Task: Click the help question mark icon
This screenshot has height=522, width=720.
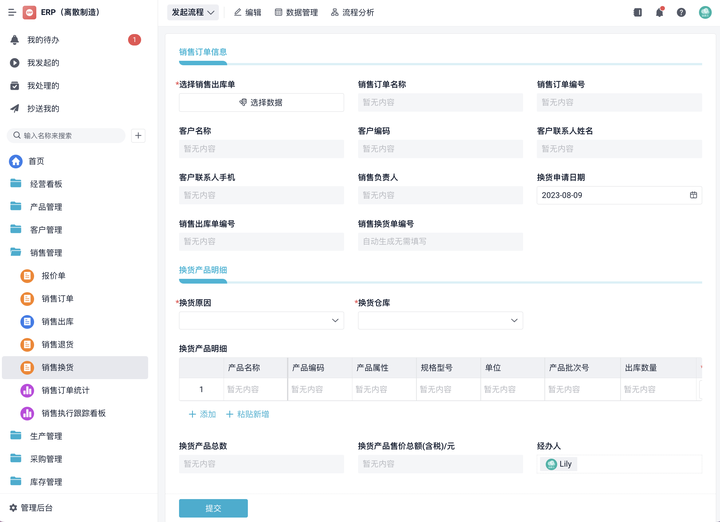Action: pos(681,13)
